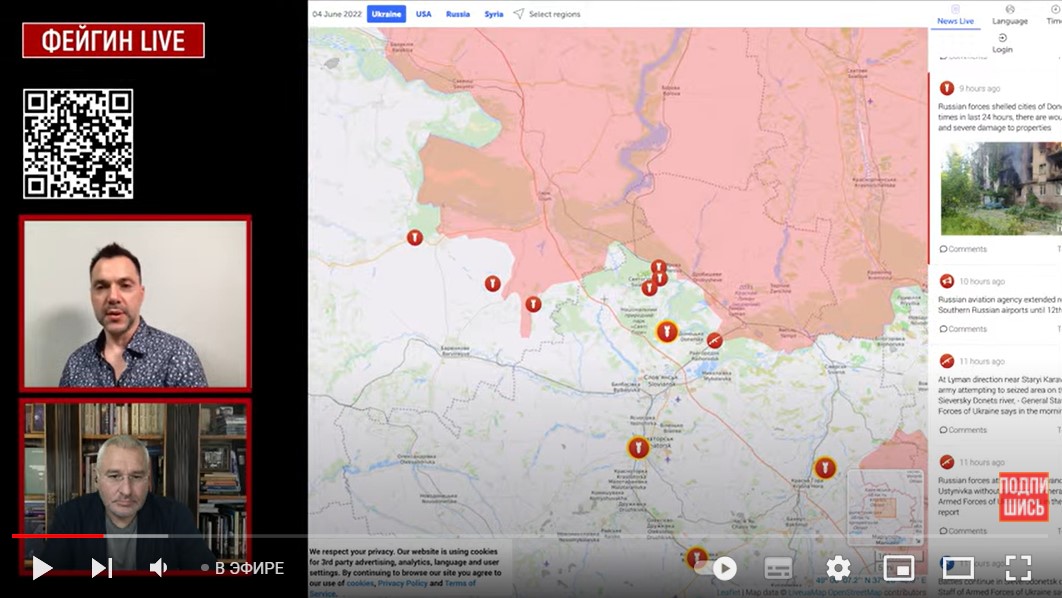Viewport: 1062px width, 598px height.
Task: Switch to the Russia region tab
Action: 458,14
